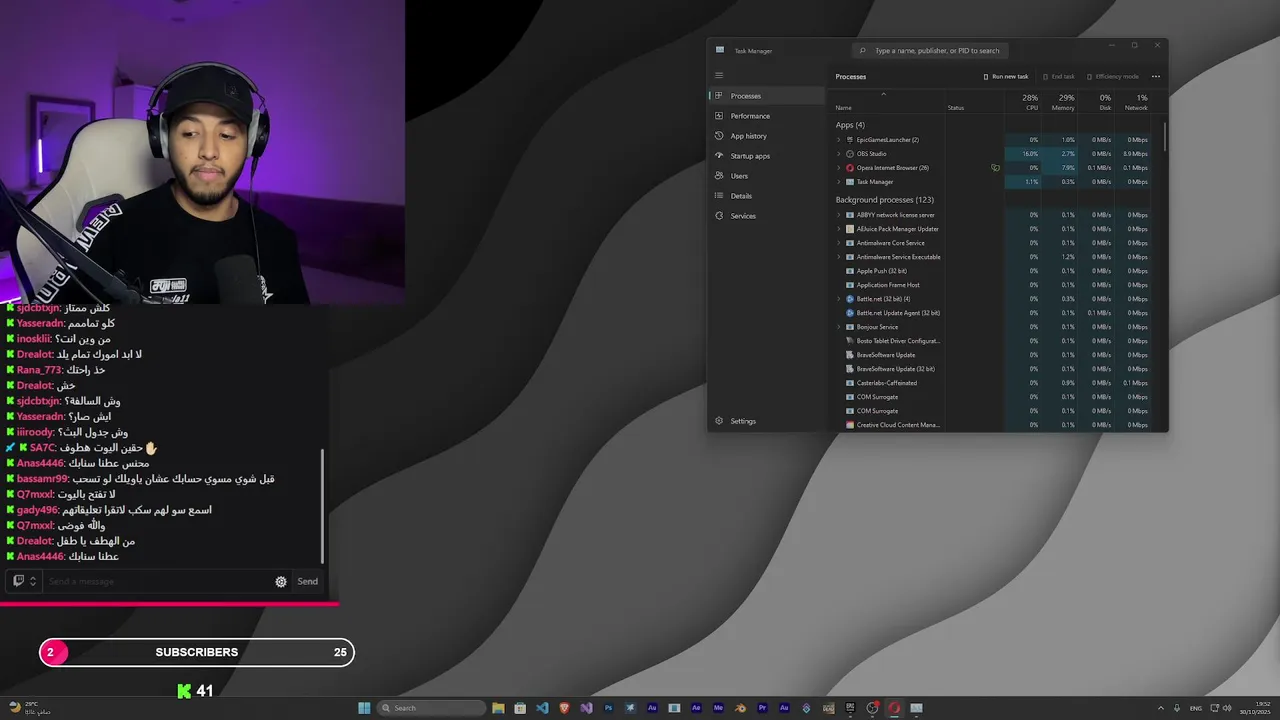The height and width of the screenshot is (720, 1280).
Task: Open the Startup apps page
Action: (x=767, y=156)
